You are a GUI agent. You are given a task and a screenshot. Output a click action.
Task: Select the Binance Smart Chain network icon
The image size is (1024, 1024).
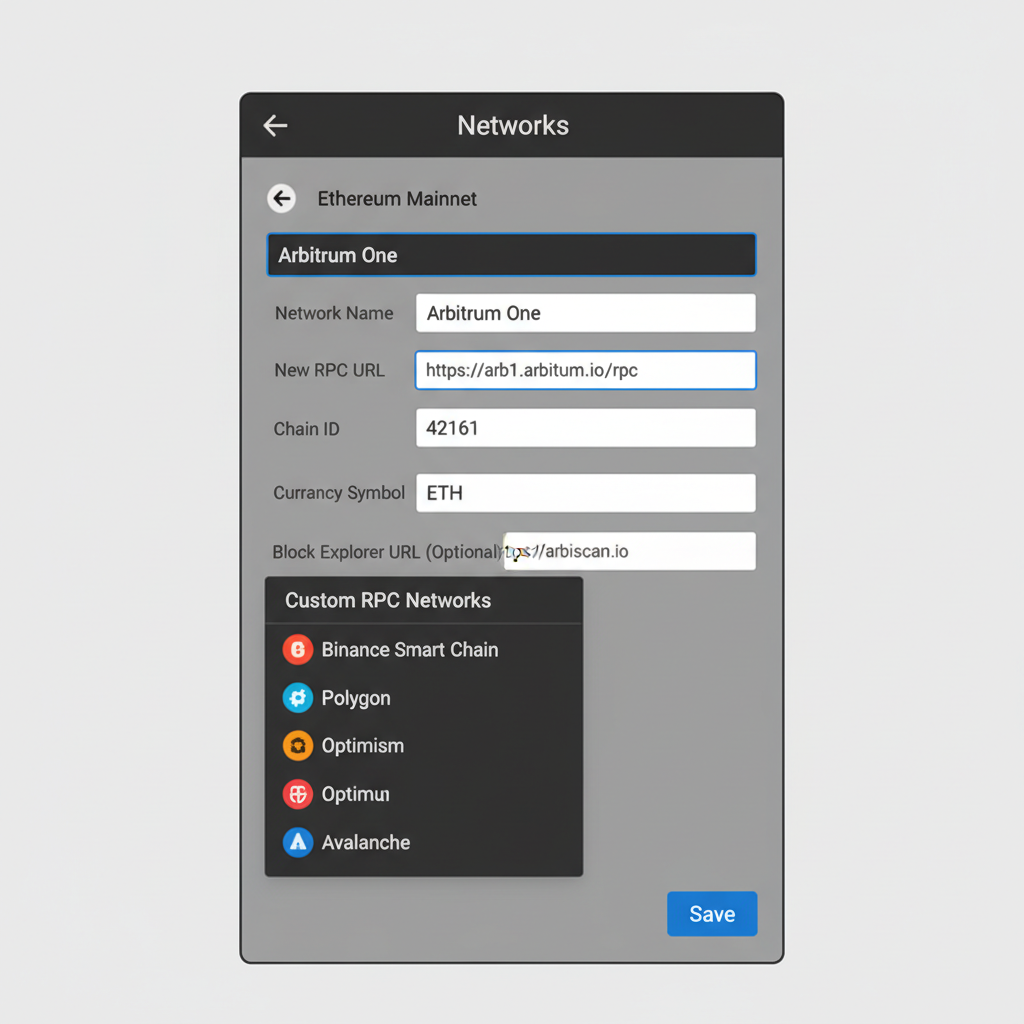pos(297,649)
